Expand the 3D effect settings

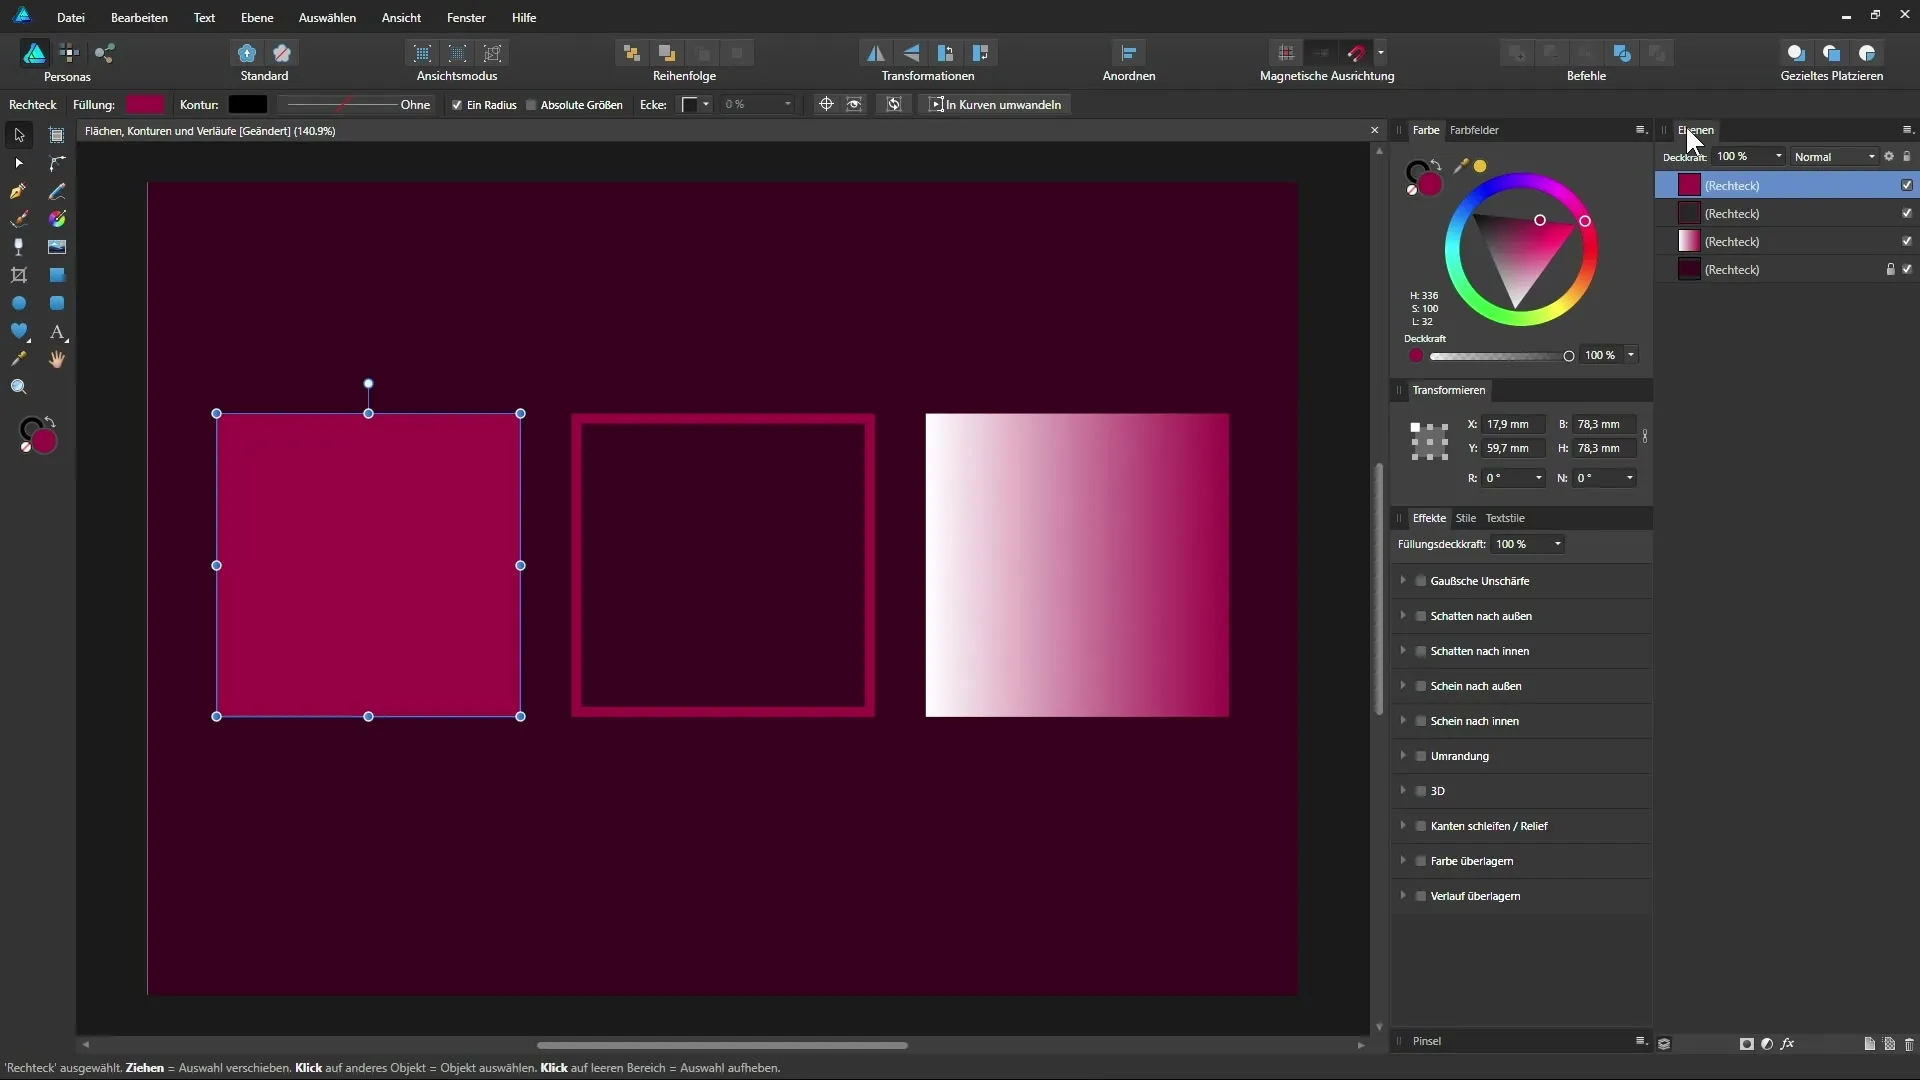click(x=1403, y=791)
